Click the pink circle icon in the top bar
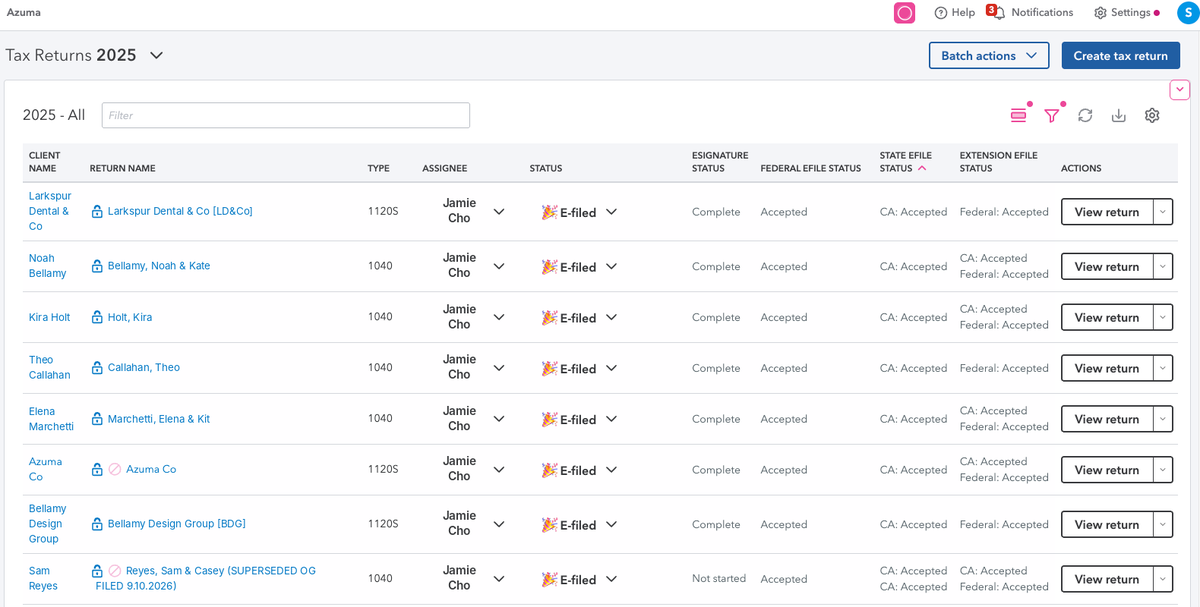The width and height of the screenshot is (1200, 607). point(904,13)
